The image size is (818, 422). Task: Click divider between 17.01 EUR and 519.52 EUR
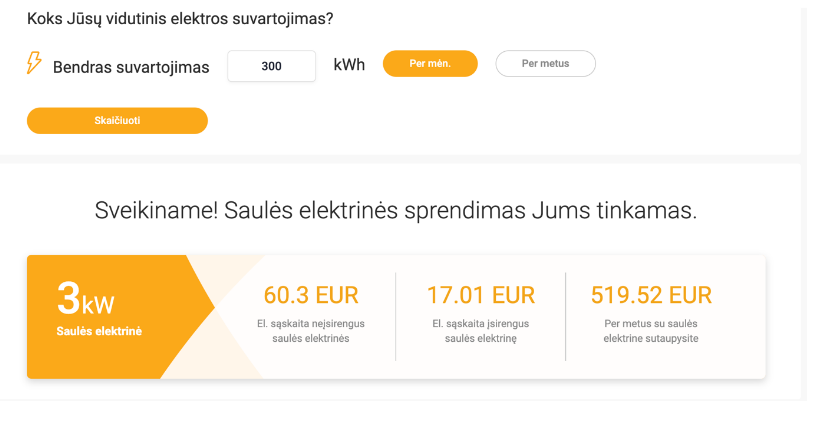pos(565,316)
